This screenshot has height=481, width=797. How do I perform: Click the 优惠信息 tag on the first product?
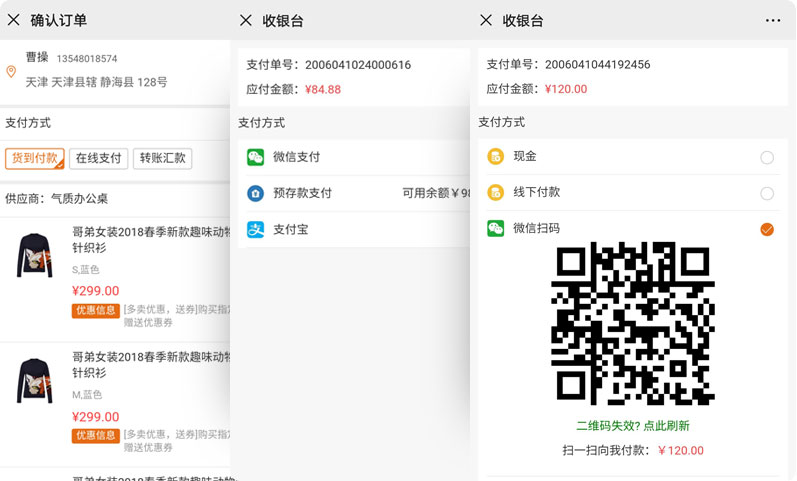95,311
